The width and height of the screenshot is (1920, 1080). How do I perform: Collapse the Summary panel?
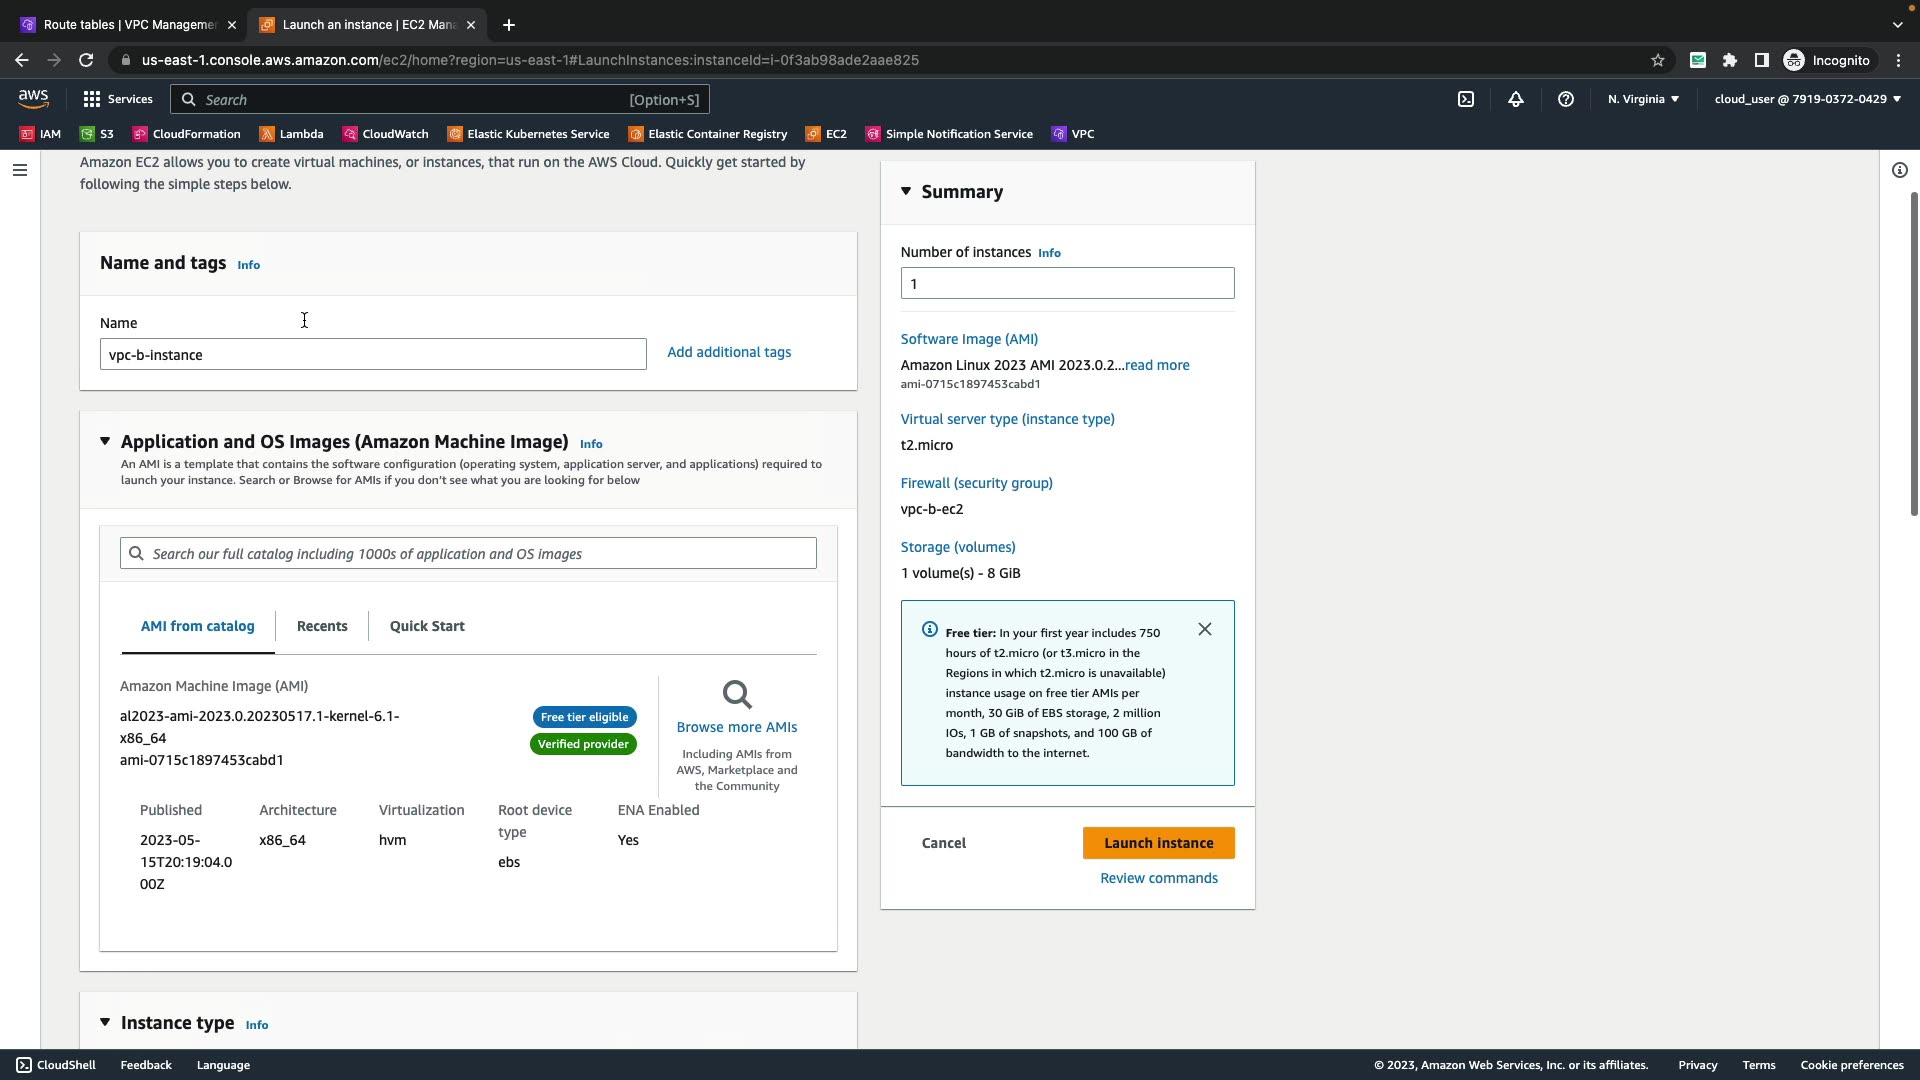[906, 191]
